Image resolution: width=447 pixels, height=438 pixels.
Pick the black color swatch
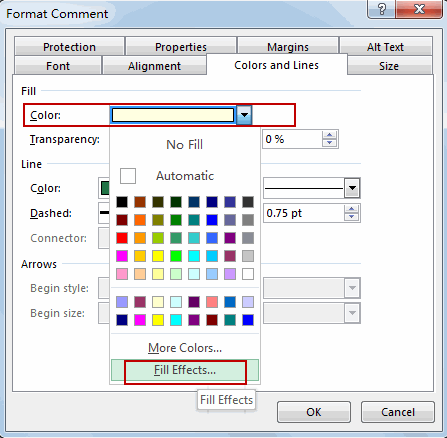[x=122, y=202]
